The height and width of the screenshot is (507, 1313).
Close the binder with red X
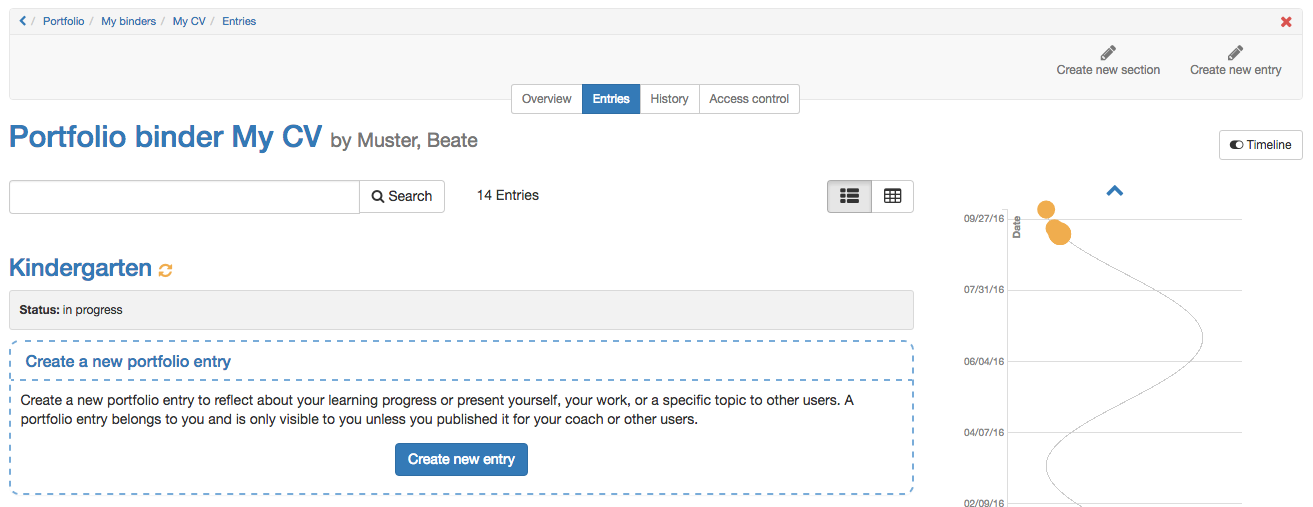tap(1286, 22)
